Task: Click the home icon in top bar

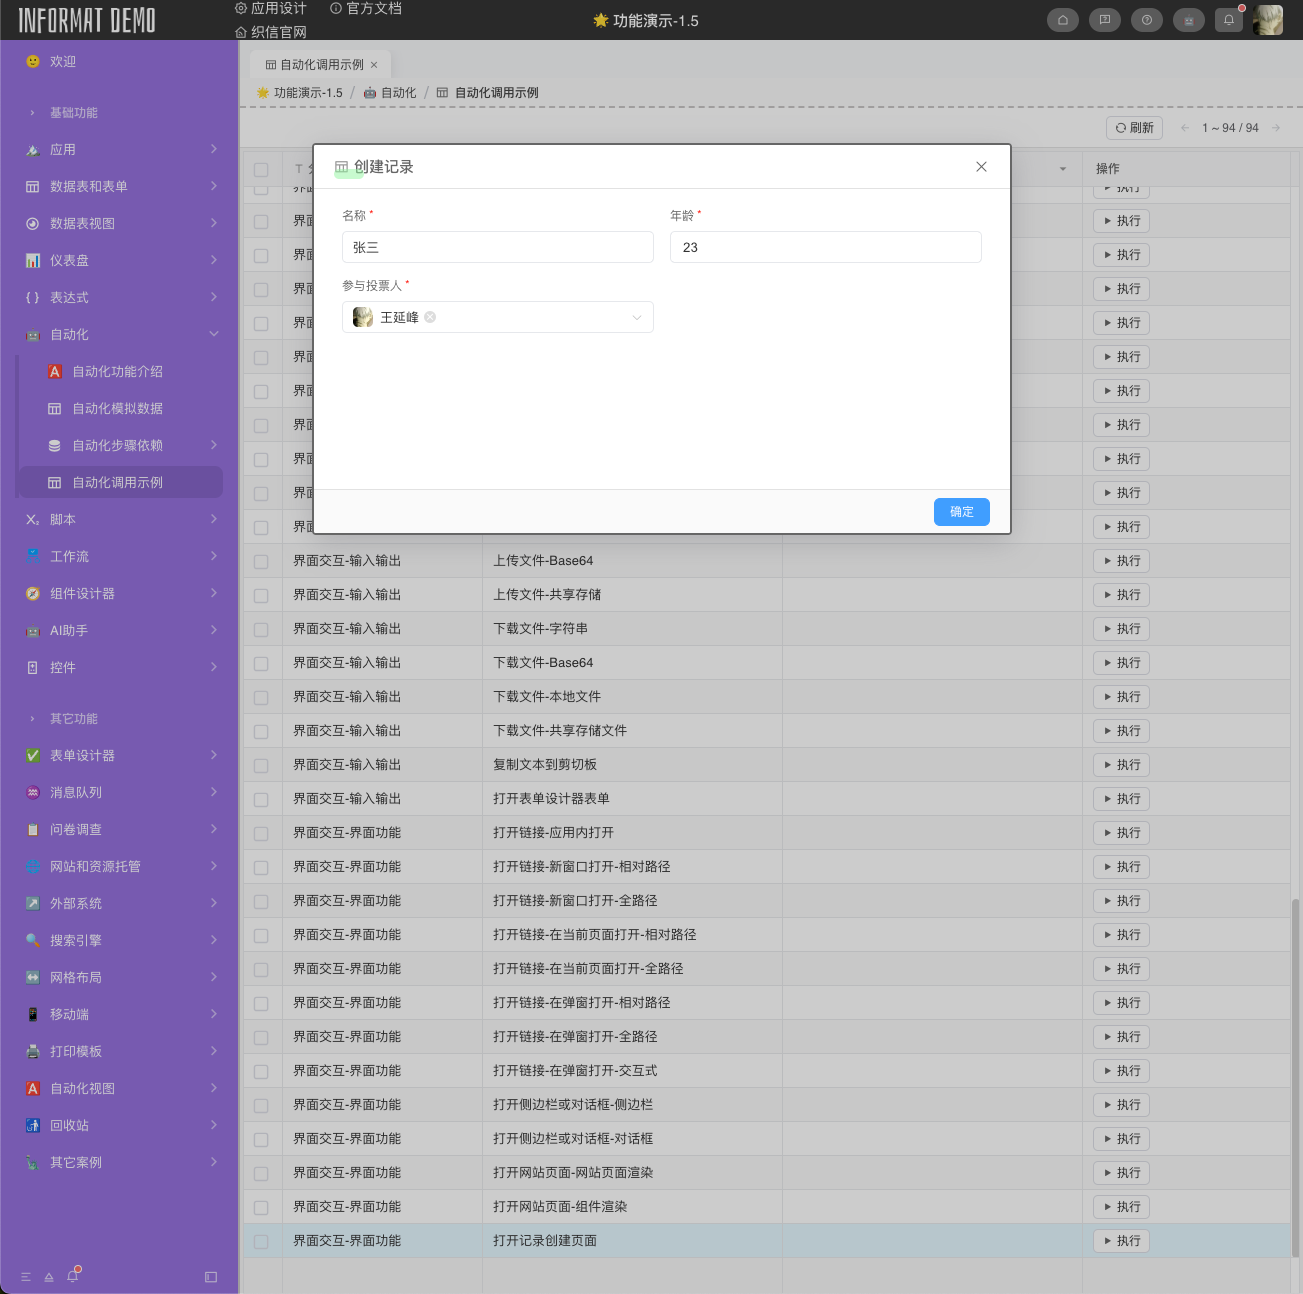Action: [x=1062, y=20]
